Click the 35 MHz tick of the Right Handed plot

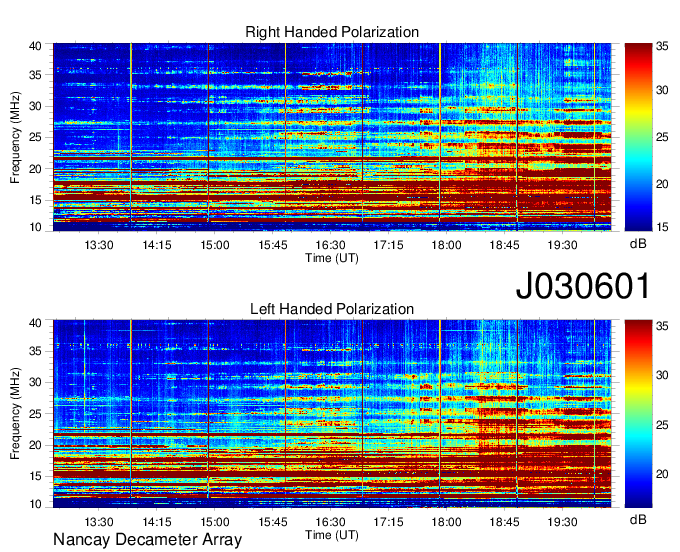point(35,75)
